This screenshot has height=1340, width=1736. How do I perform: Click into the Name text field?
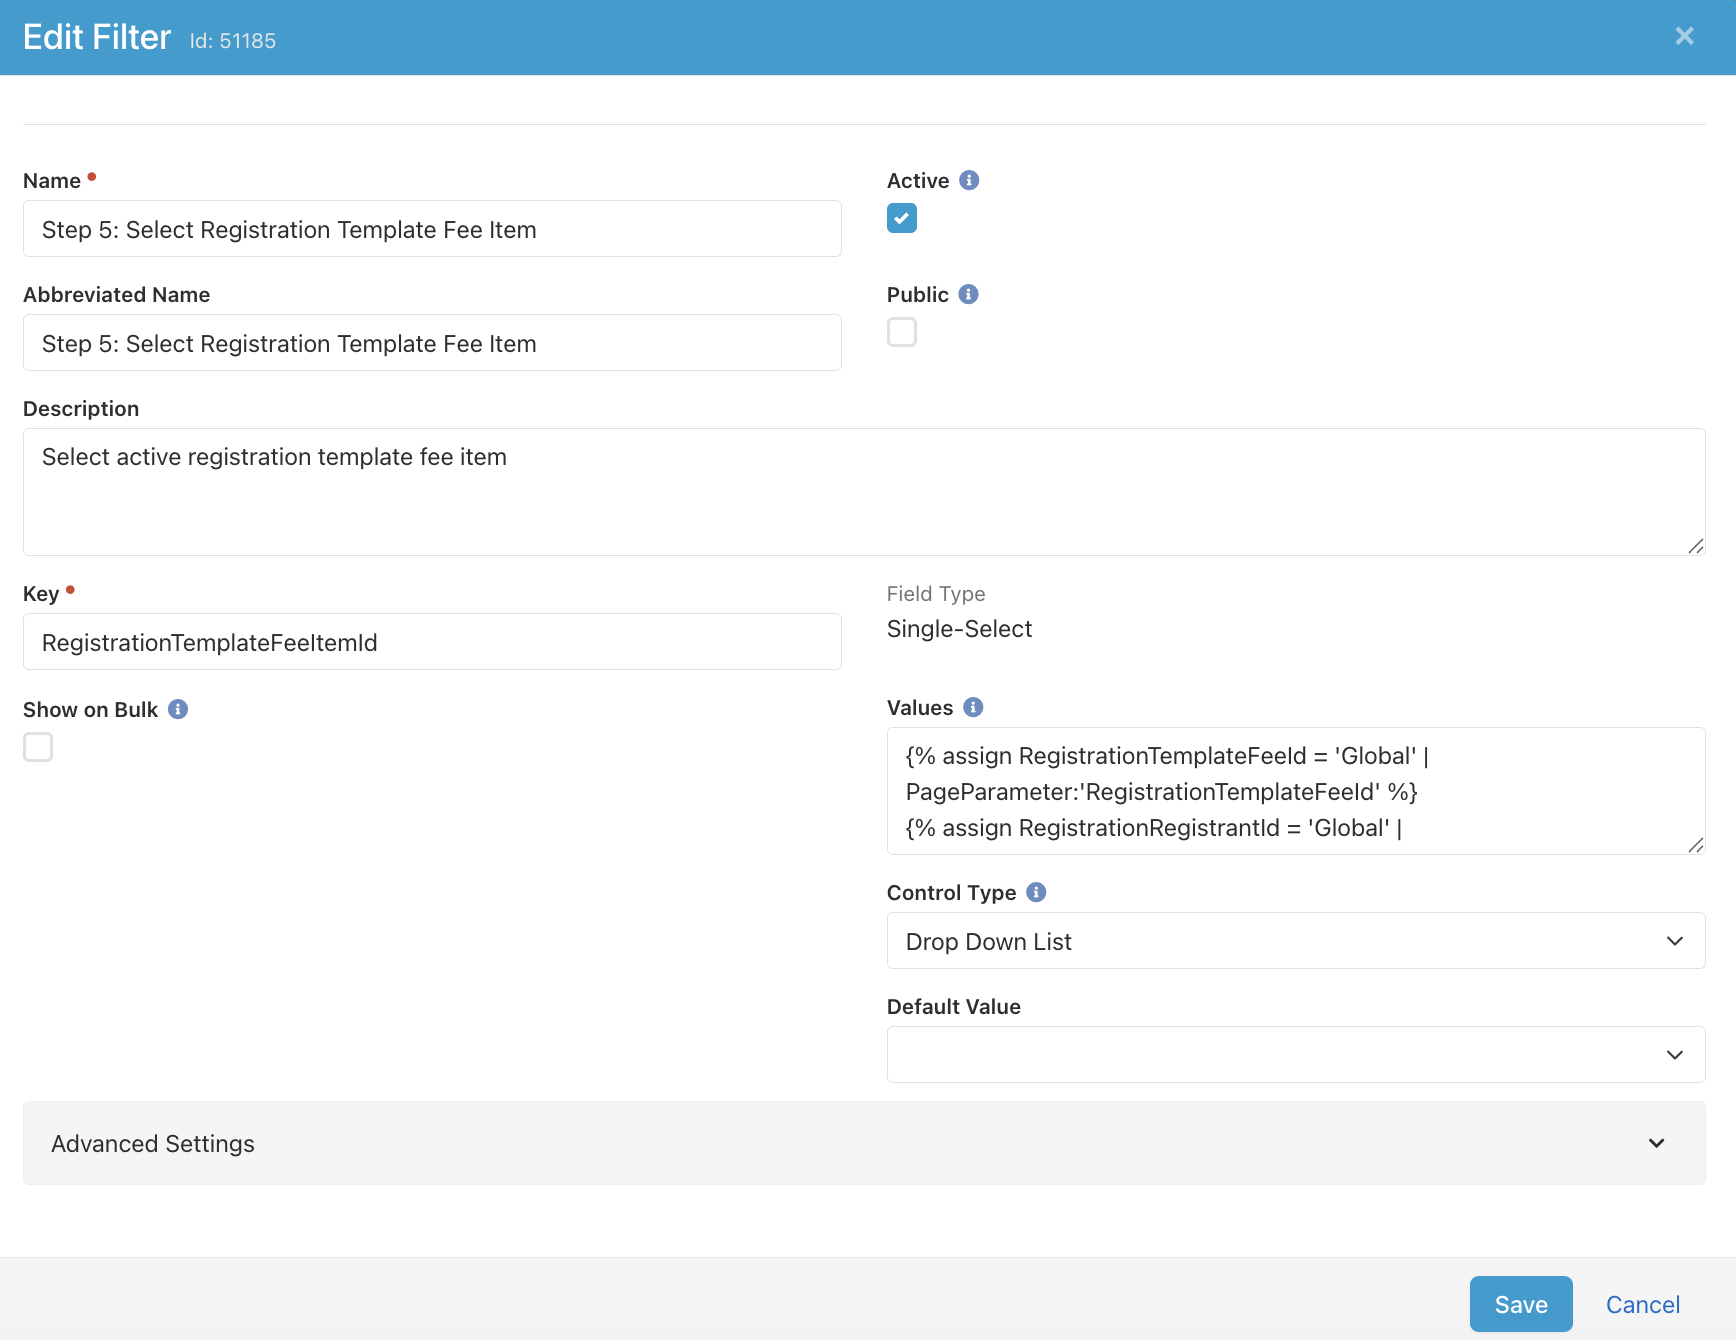tap(432, 229)
